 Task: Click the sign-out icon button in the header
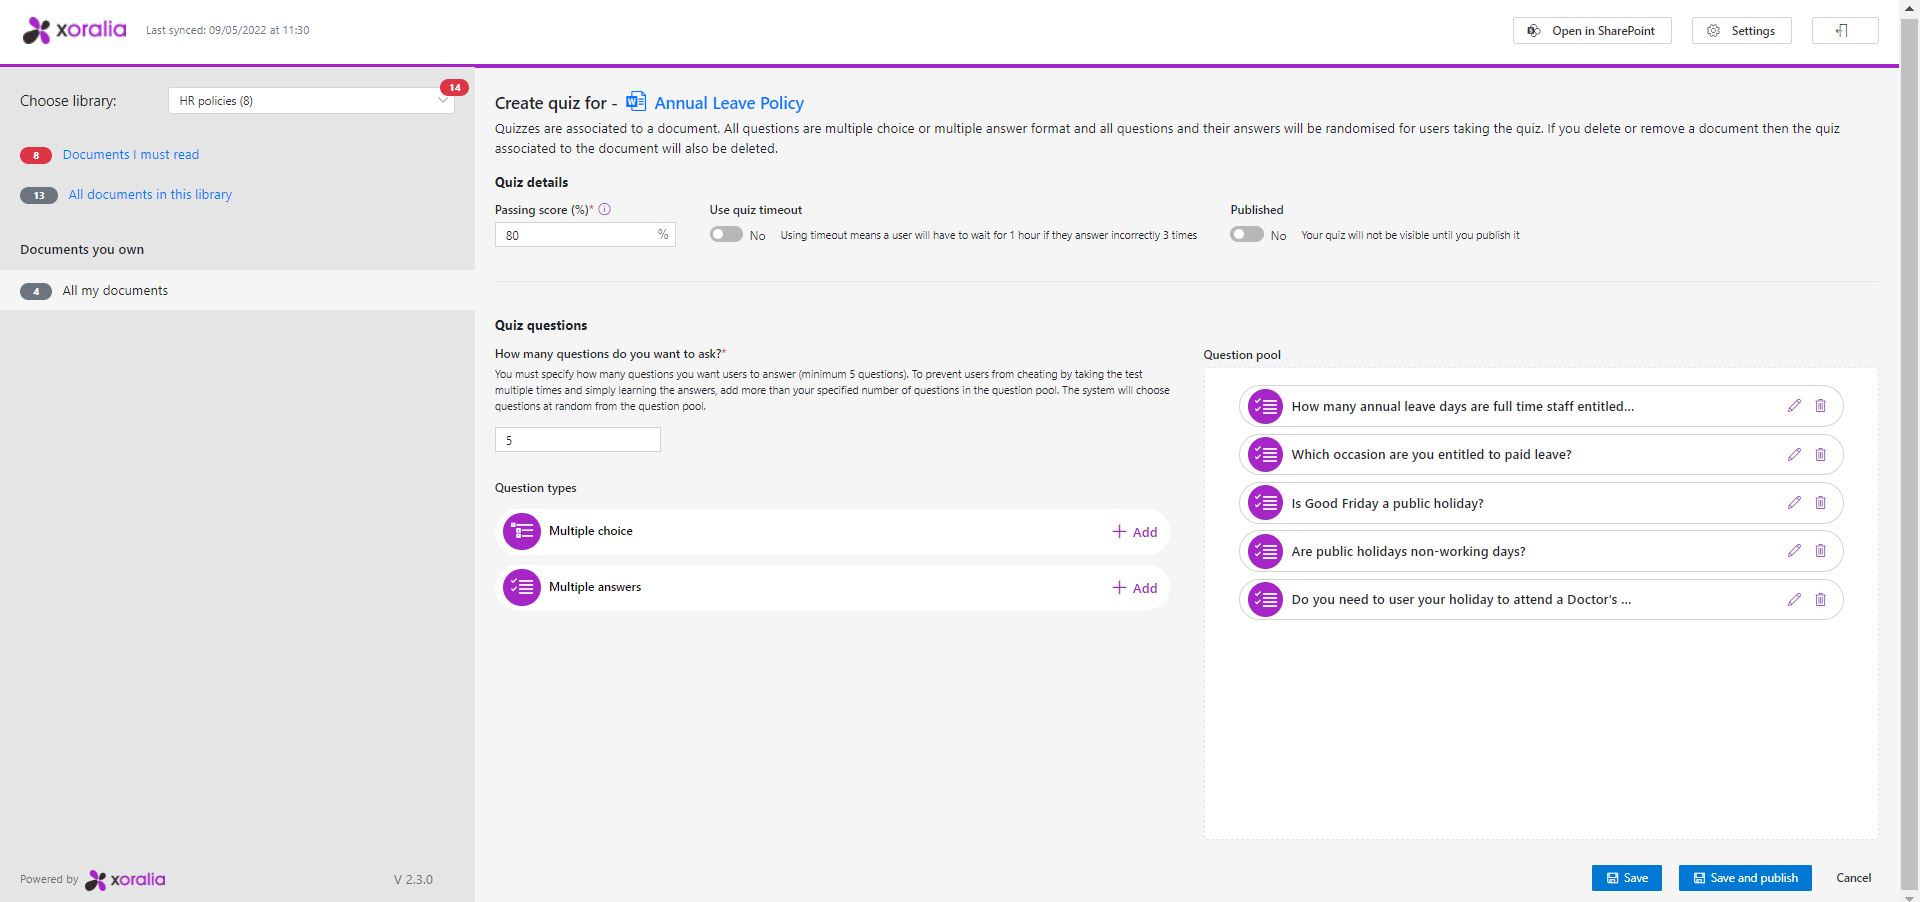1845,31
